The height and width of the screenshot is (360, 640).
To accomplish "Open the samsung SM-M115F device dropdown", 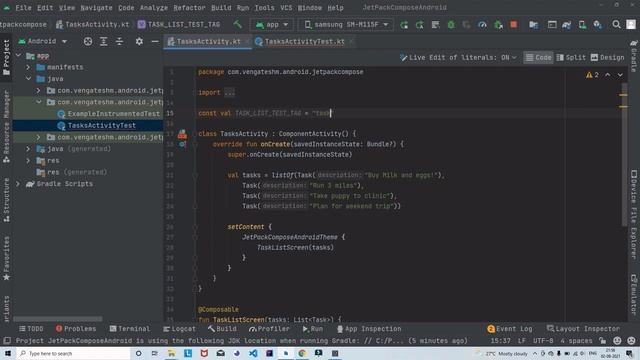I will [x=346, y=24].
